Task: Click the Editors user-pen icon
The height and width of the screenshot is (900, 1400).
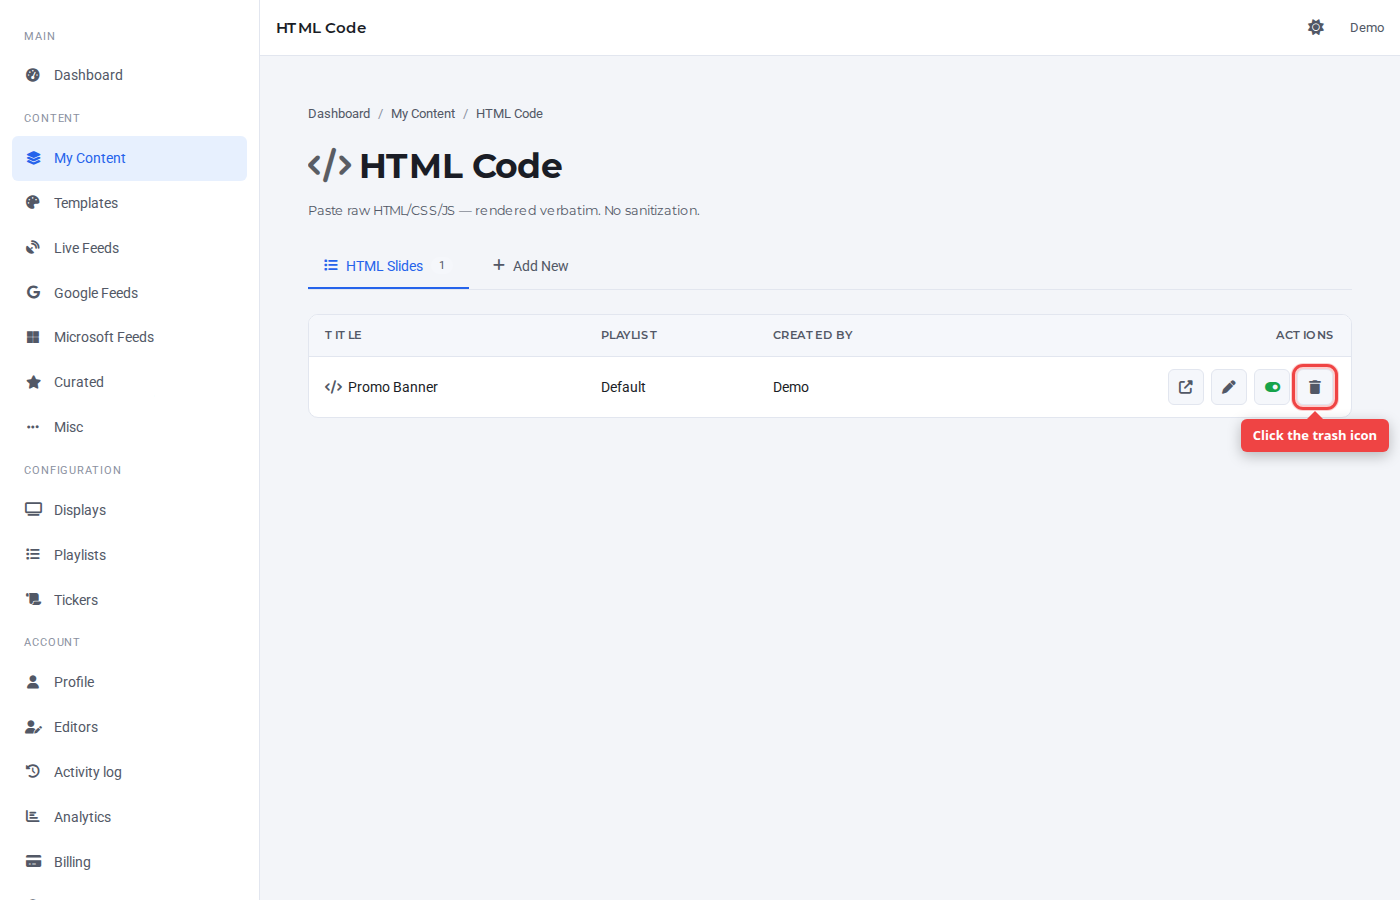Action: pyautogui.click(x=33, y=727)
